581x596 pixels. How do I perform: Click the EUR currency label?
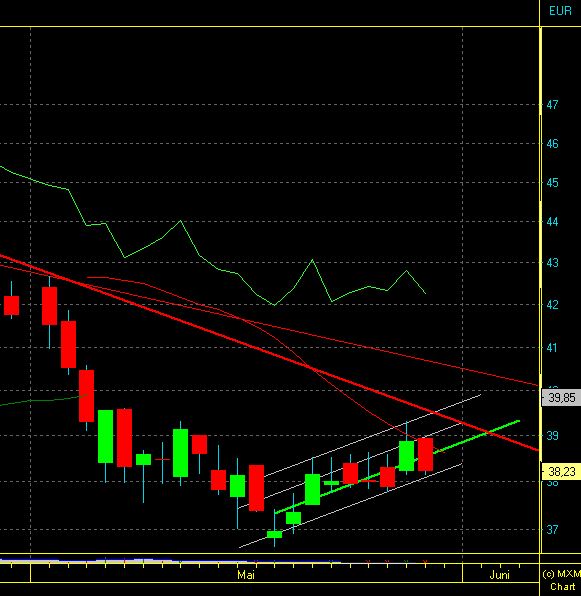560,11
